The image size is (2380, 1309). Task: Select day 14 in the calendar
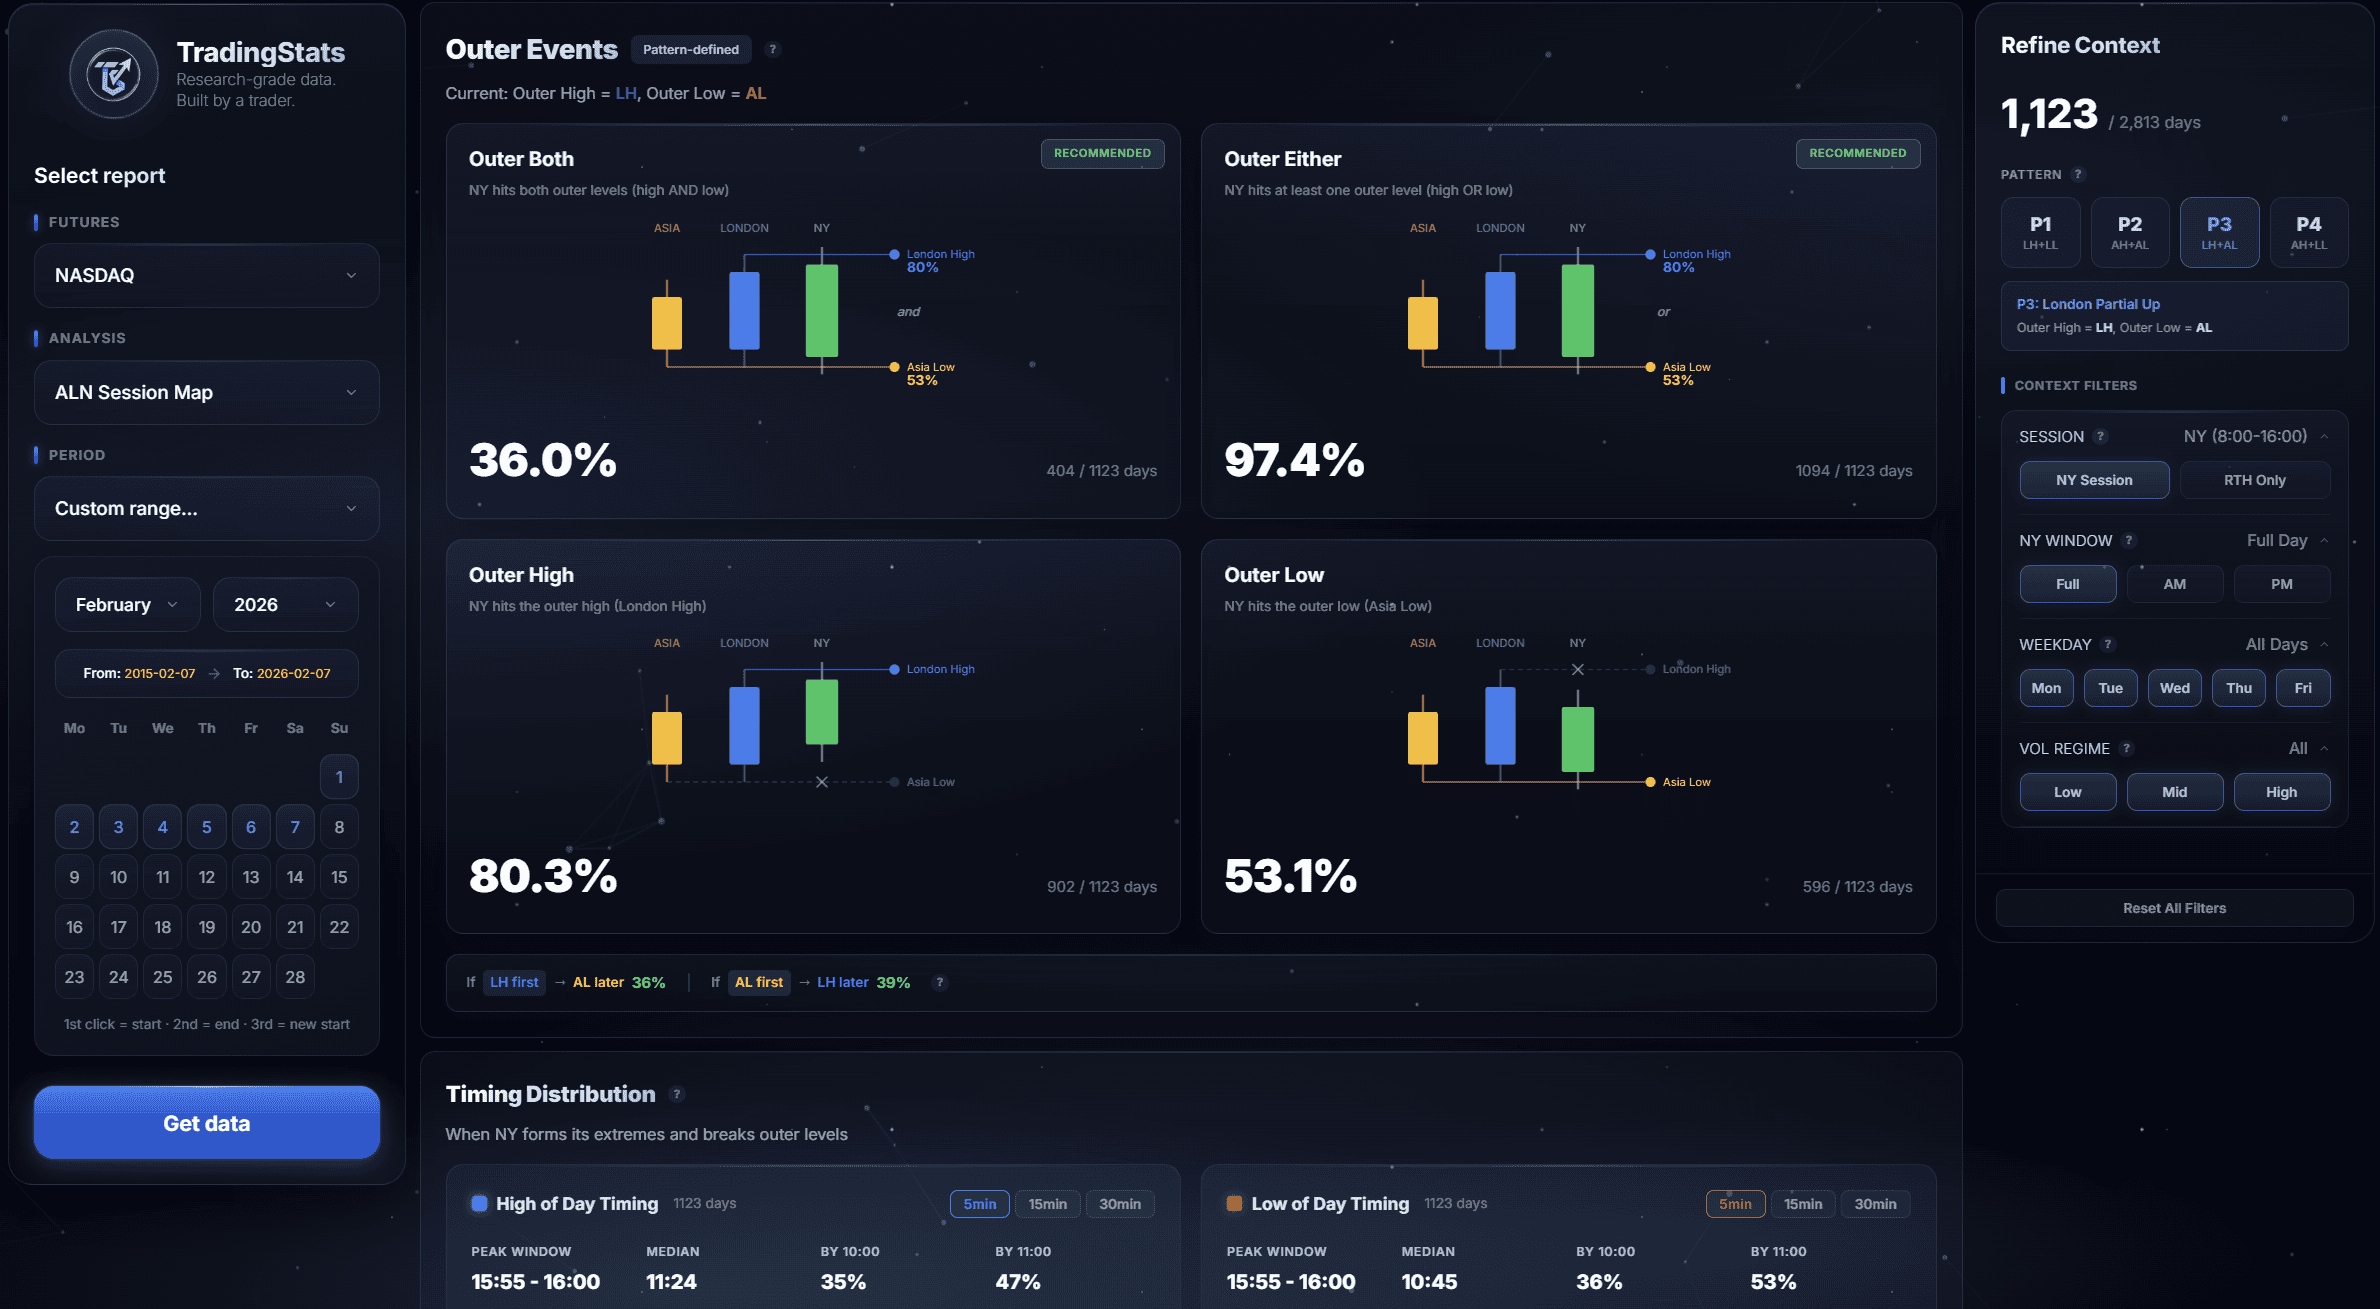295,876
